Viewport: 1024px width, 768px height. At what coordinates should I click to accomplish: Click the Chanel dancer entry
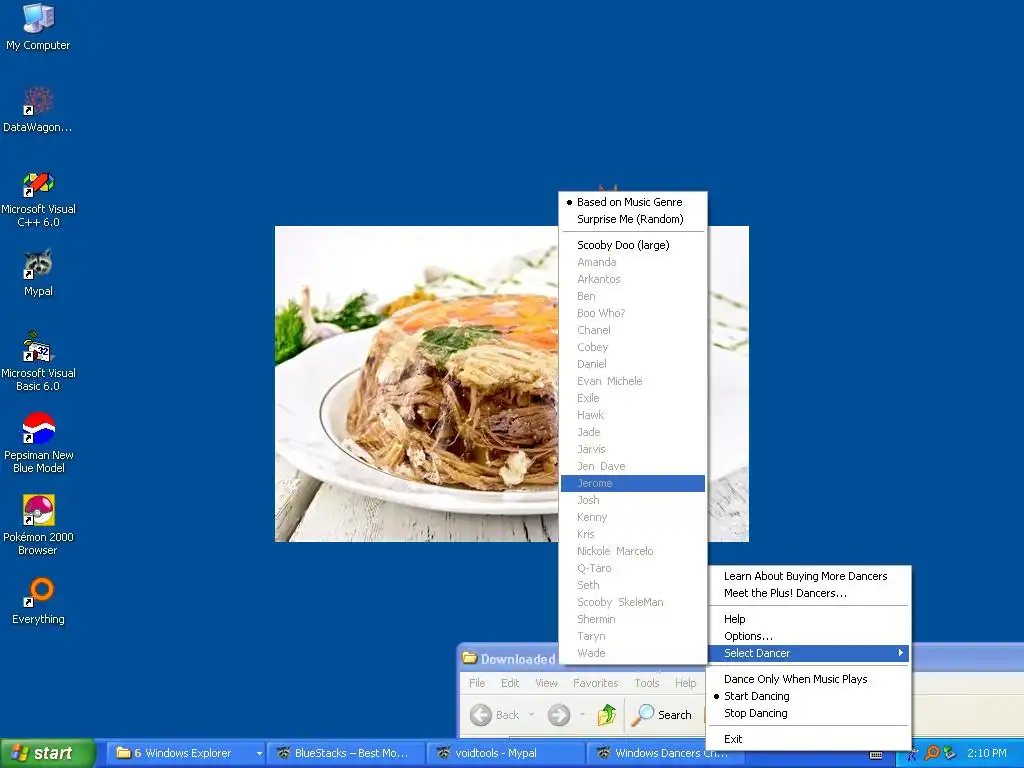coord(633,330)
